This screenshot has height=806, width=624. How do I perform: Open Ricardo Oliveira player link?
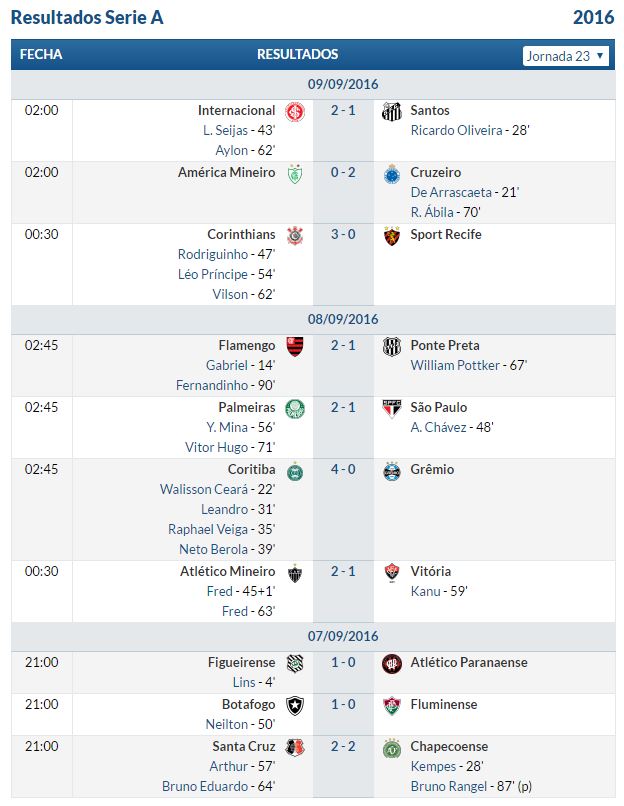[x=456, y=131]
